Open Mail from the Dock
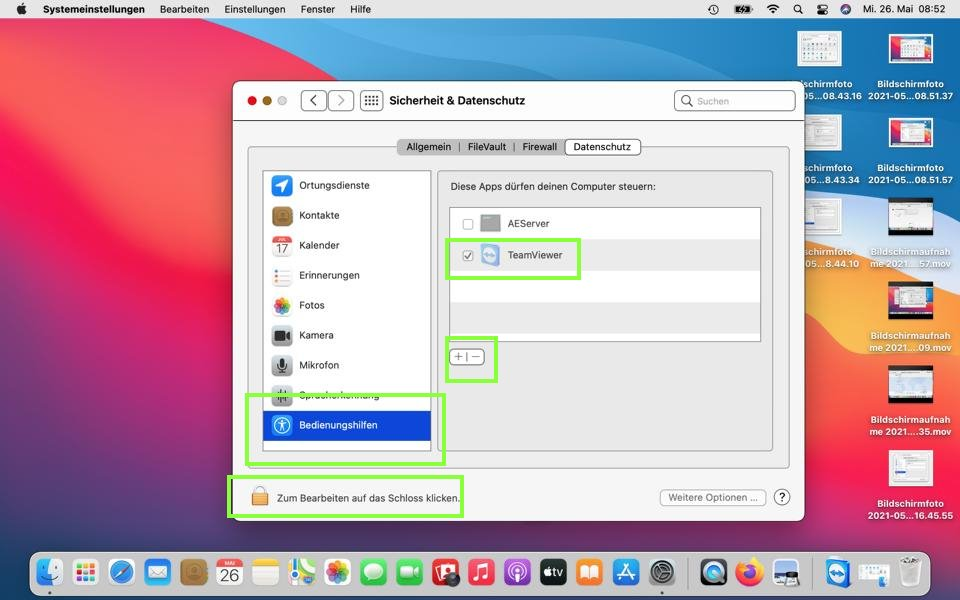This screenshot has width=960, height=600. pos(158,573)
